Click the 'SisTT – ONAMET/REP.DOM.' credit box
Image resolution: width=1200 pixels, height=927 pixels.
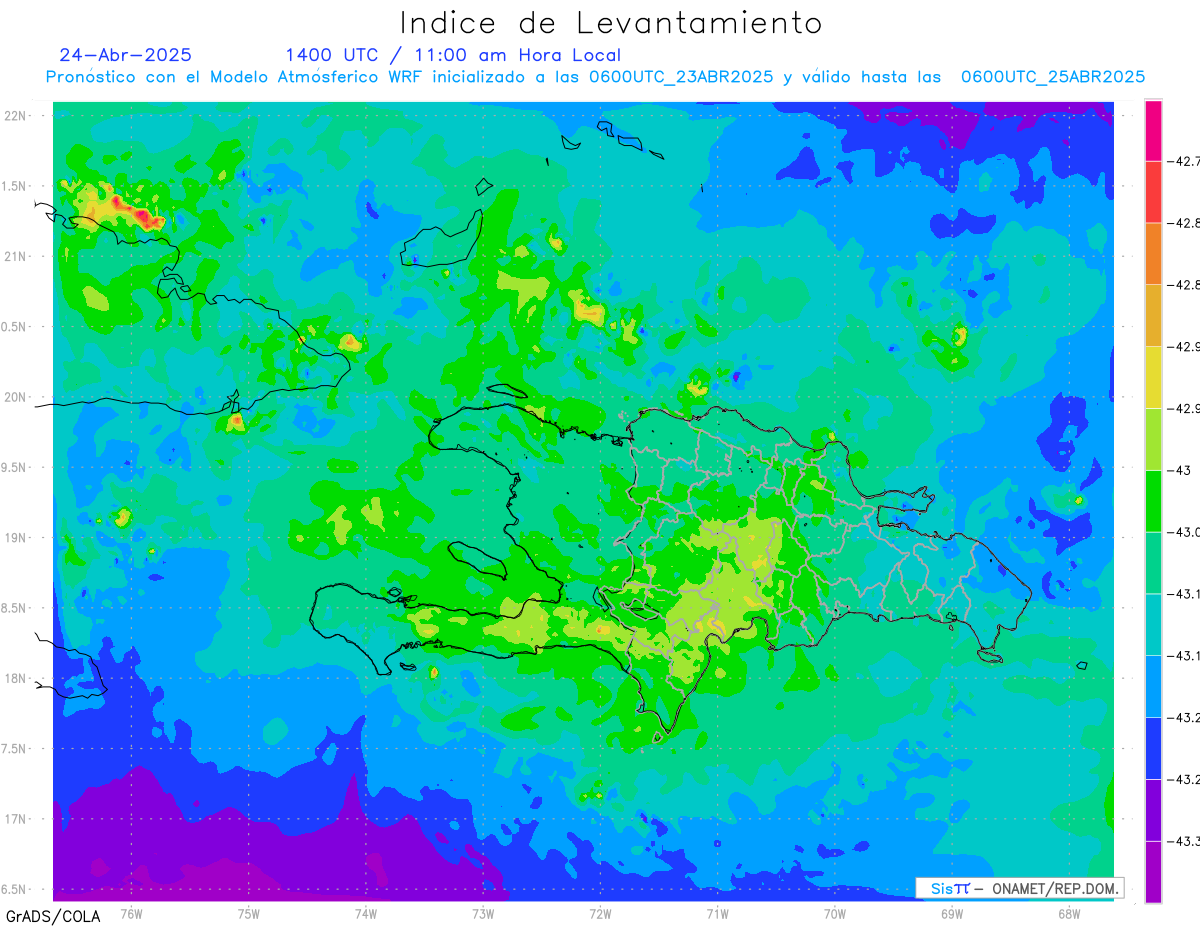1019,888
